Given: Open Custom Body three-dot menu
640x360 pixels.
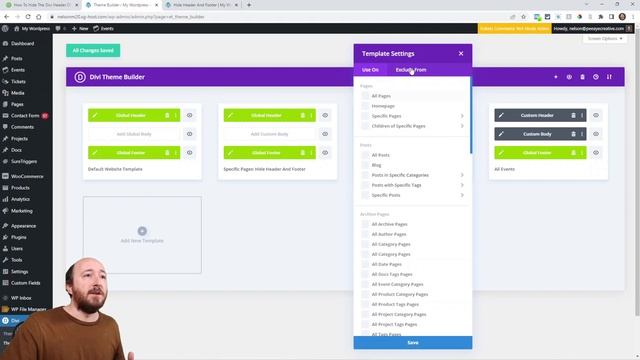Looking at the screenshot, I should (582, 134).
